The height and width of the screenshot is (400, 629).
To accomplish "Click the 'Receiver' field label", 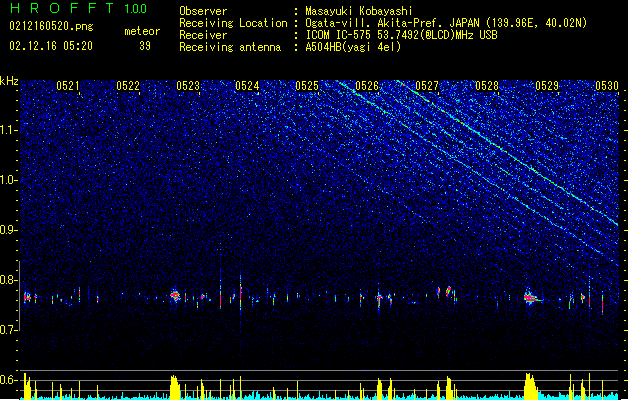I will coord(203,35).
